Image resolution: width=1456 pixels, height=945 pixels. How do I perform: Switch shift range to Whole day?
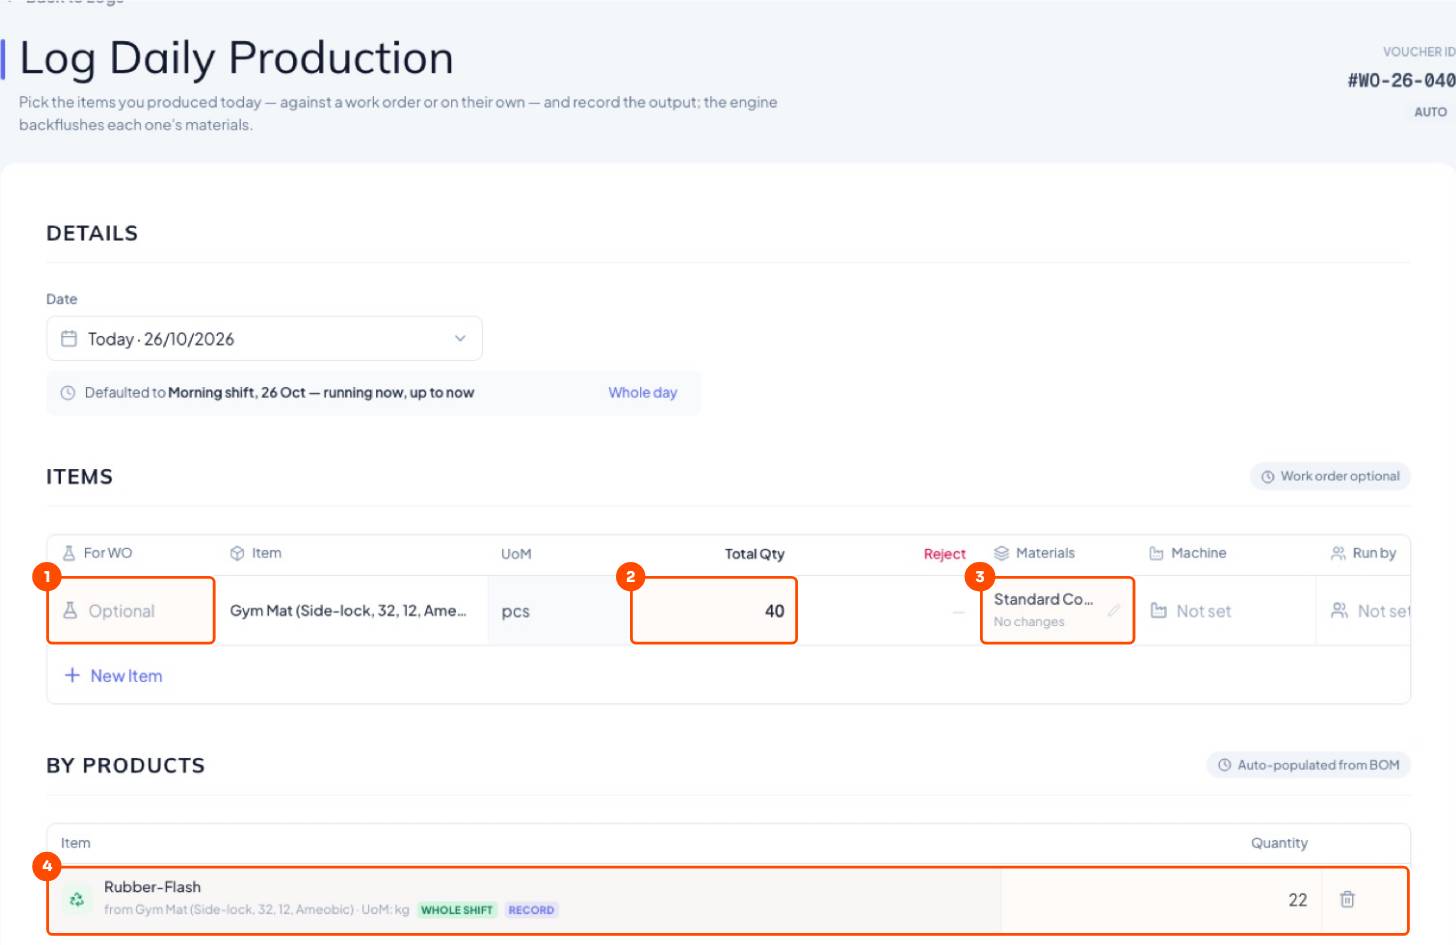tap(642, 393)
